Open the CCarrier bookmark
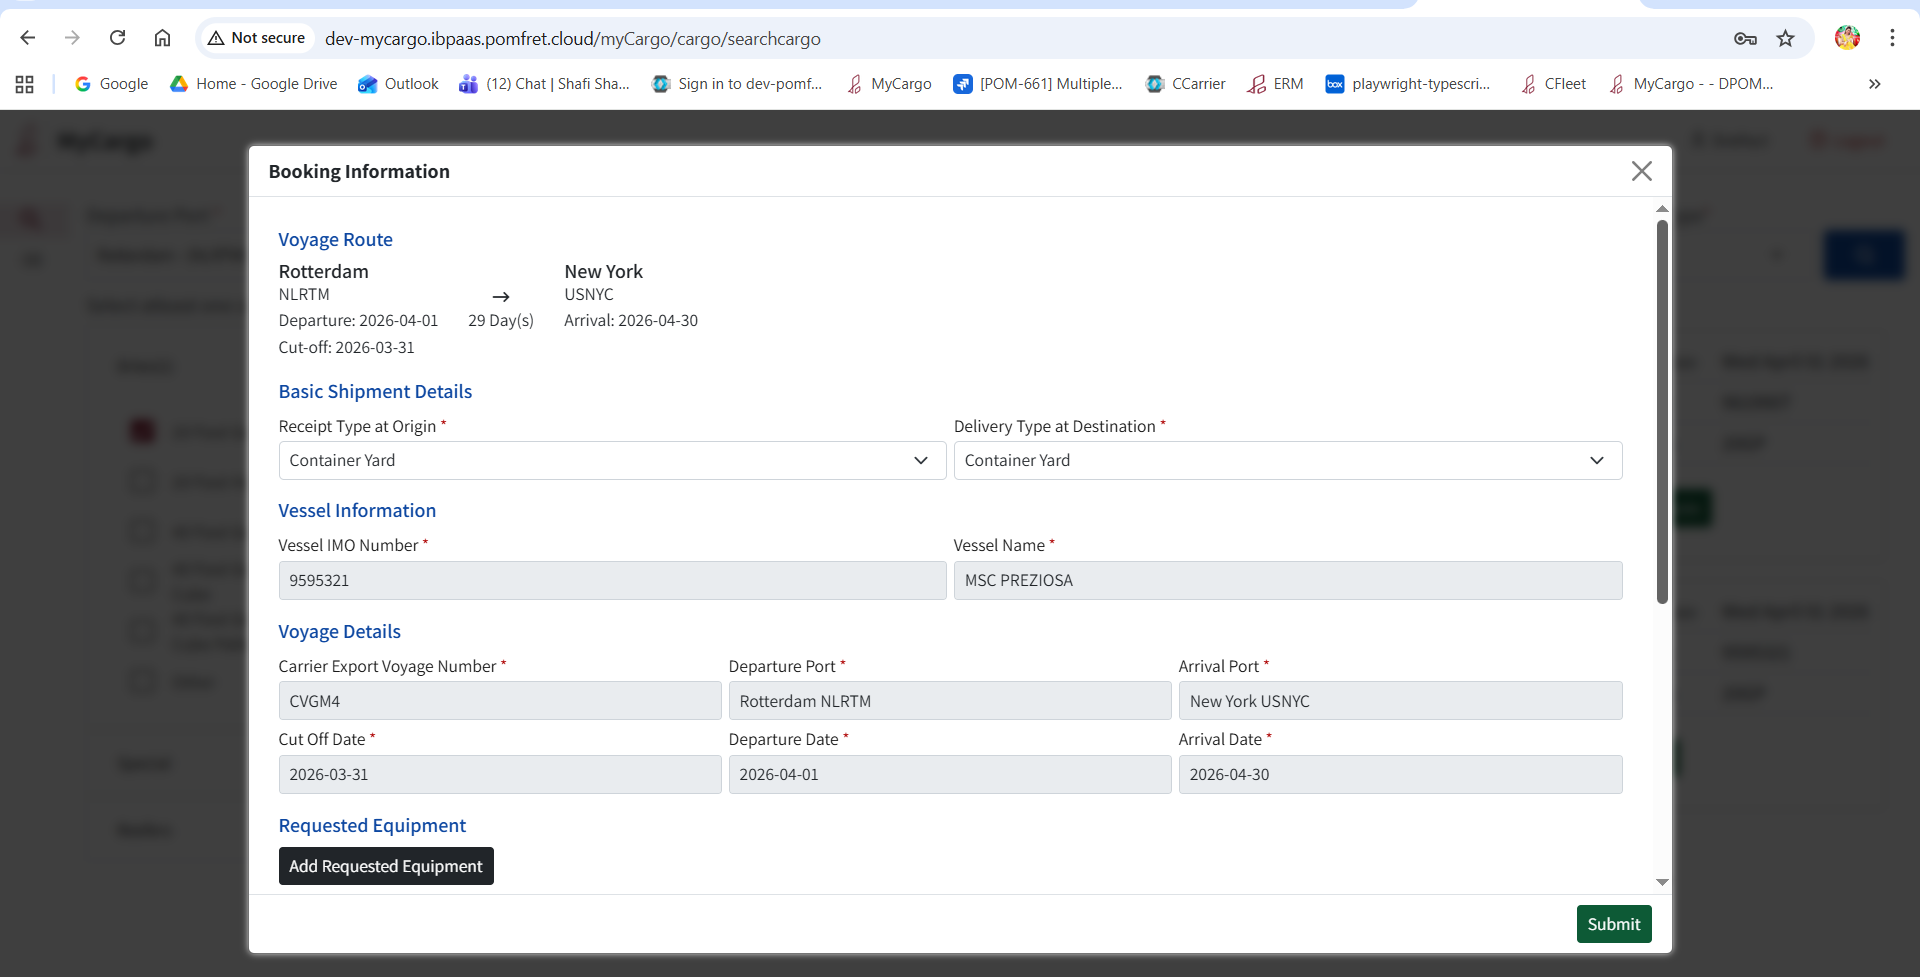Viewport: 1920px width, 977px height. click(x=1186, y=84)
